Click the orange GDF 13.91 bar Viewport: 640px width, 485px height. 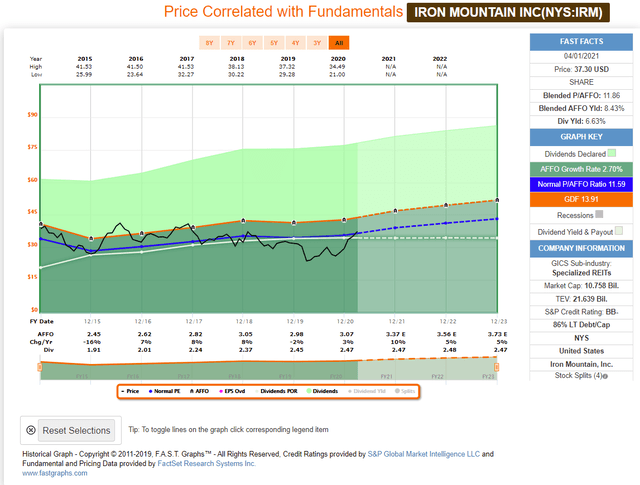(x=581, y=199)
